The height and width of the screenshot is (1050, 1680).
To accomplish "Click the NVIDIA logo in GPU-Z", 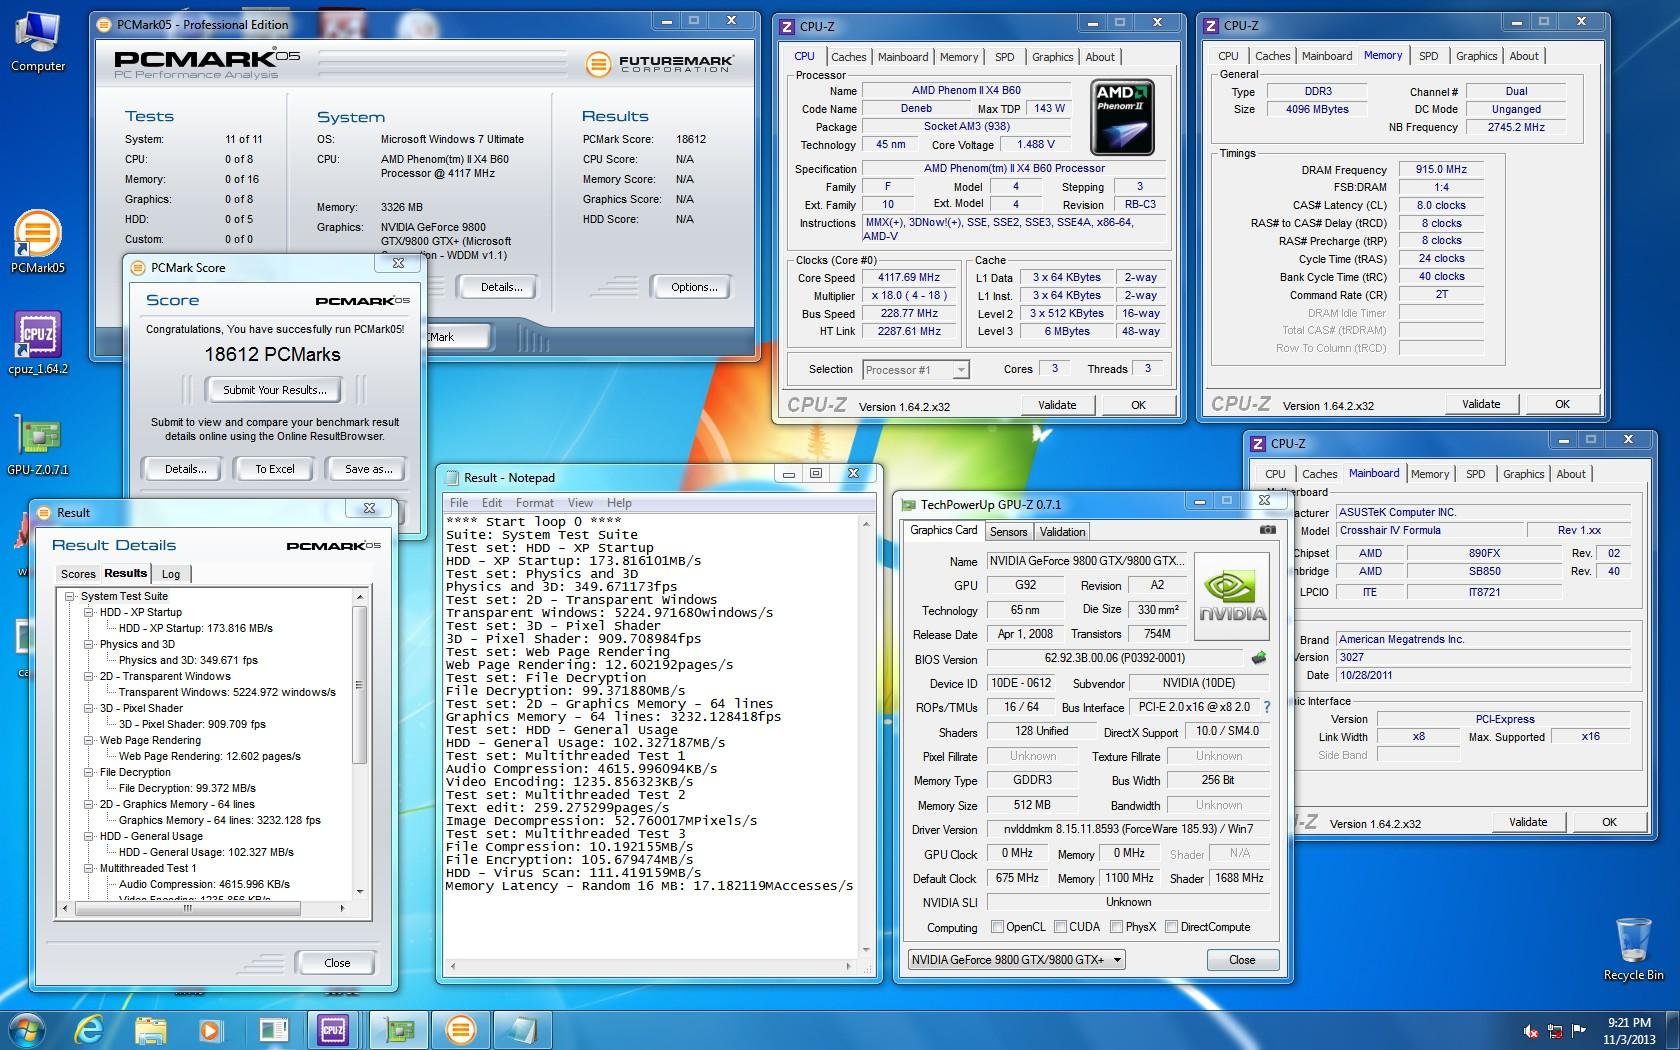I will point(1232,597).
